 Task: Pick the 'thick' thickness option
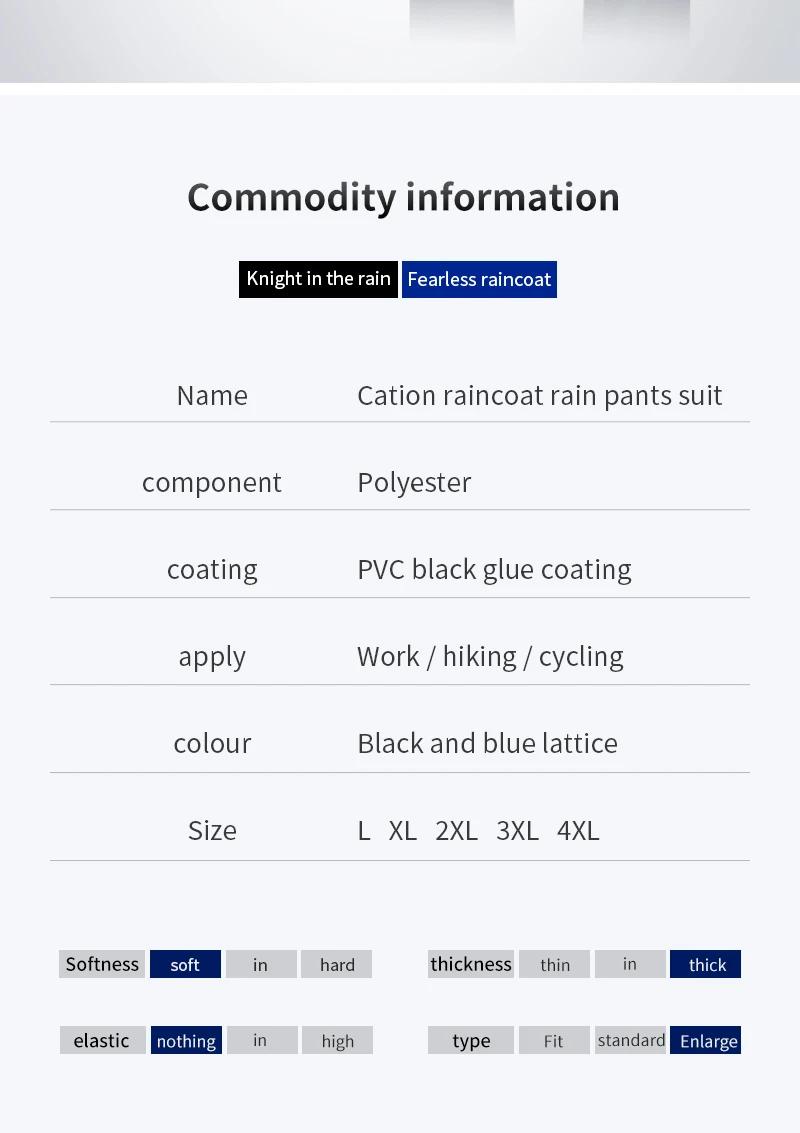[x=705, y=964]
